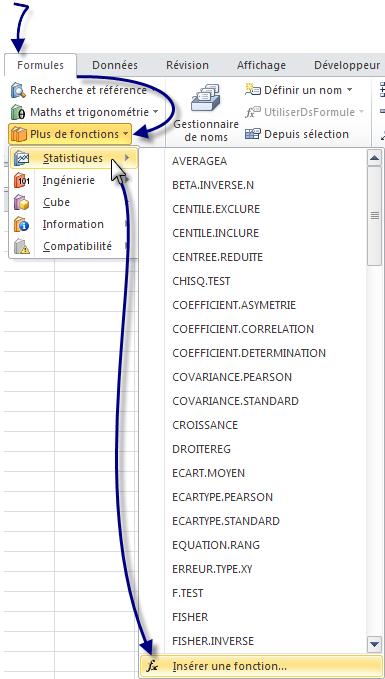Click the Recherche et référence book icon
The width and height of the screenshot is (385, 679).
[19, 91]
